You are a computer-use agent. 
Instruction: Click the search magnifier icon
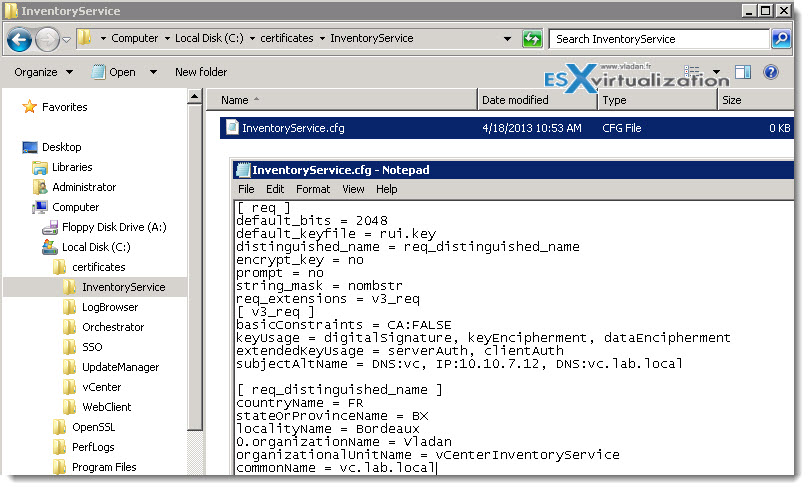[781, 39]
